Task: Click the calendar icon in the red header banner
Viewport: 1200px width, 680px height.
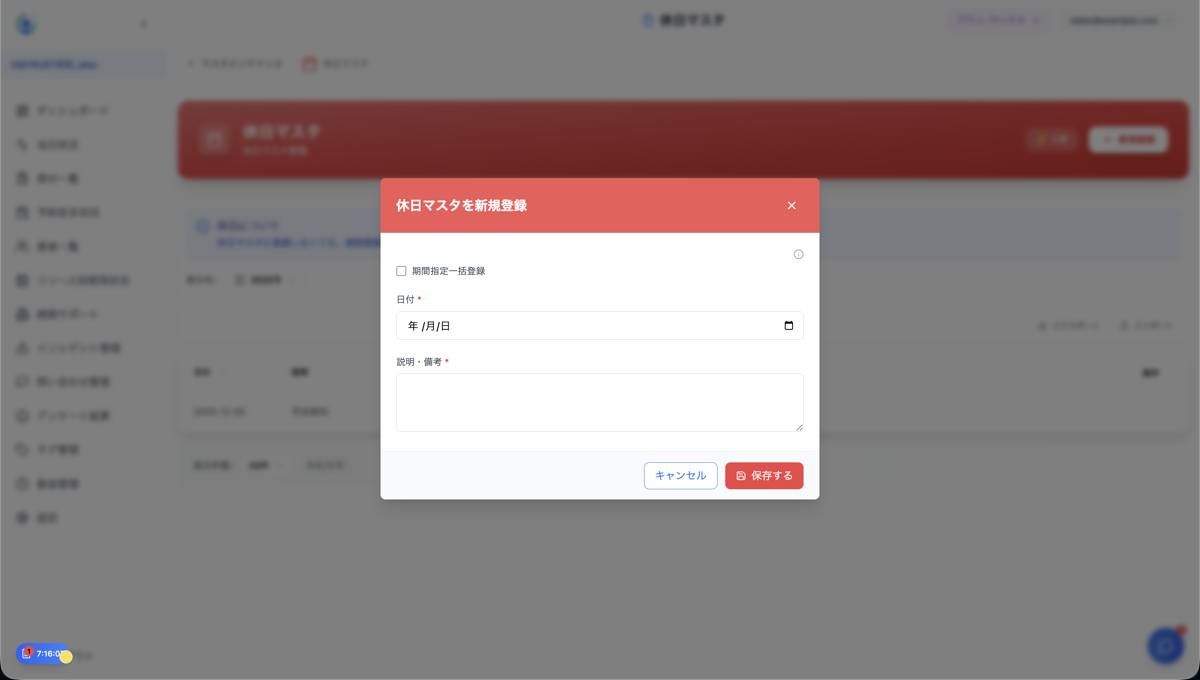Action: (x=213, y=139)
